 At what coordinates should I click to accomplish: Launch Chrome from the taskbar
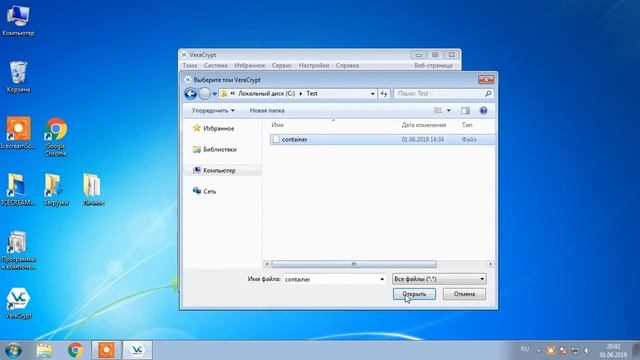pyautogui.click(x=76, y=350)
